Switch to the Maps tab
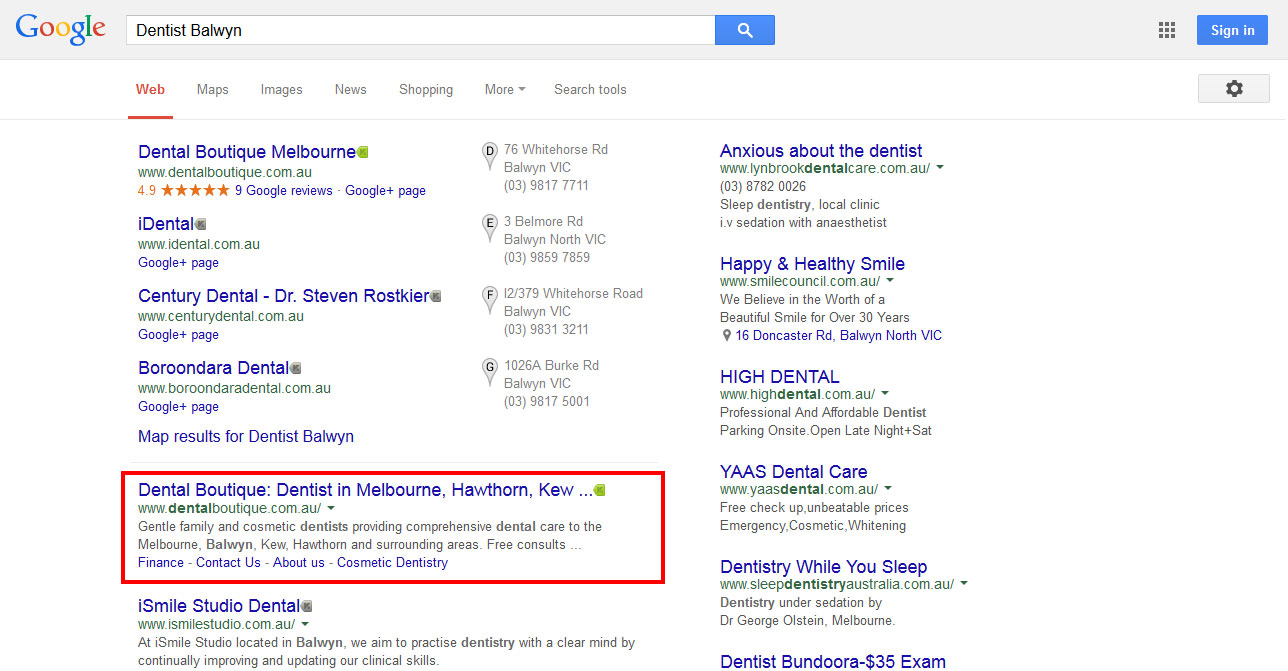 click(x=213, y=89)
